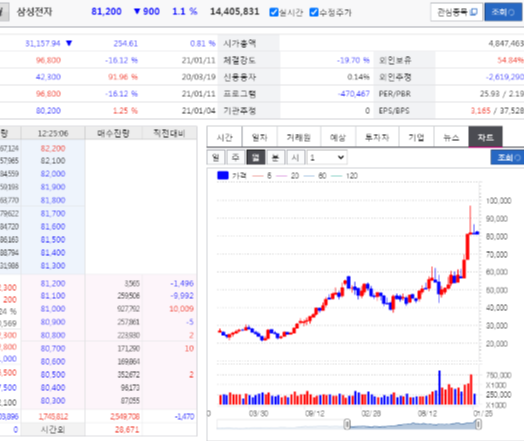
Task: Click the ask price 81,900
Action: coord(53,187)
